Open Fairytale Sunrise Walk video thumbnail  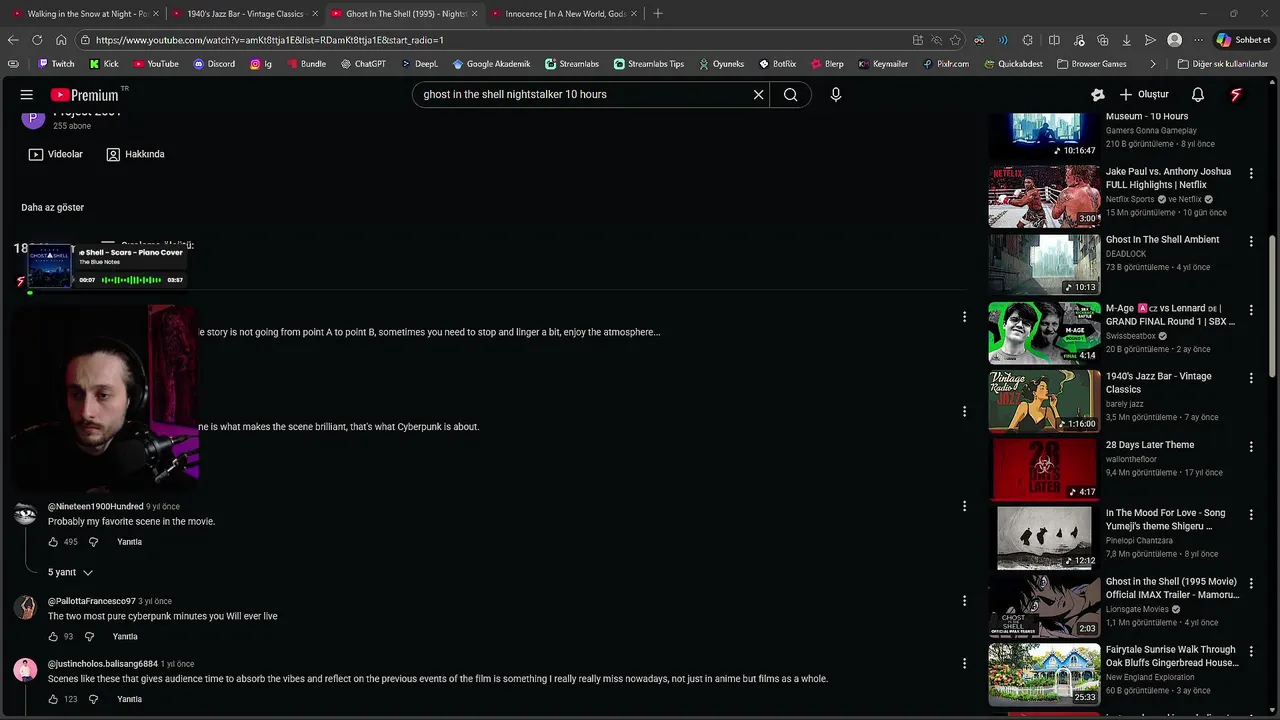tap(1044, 674)
